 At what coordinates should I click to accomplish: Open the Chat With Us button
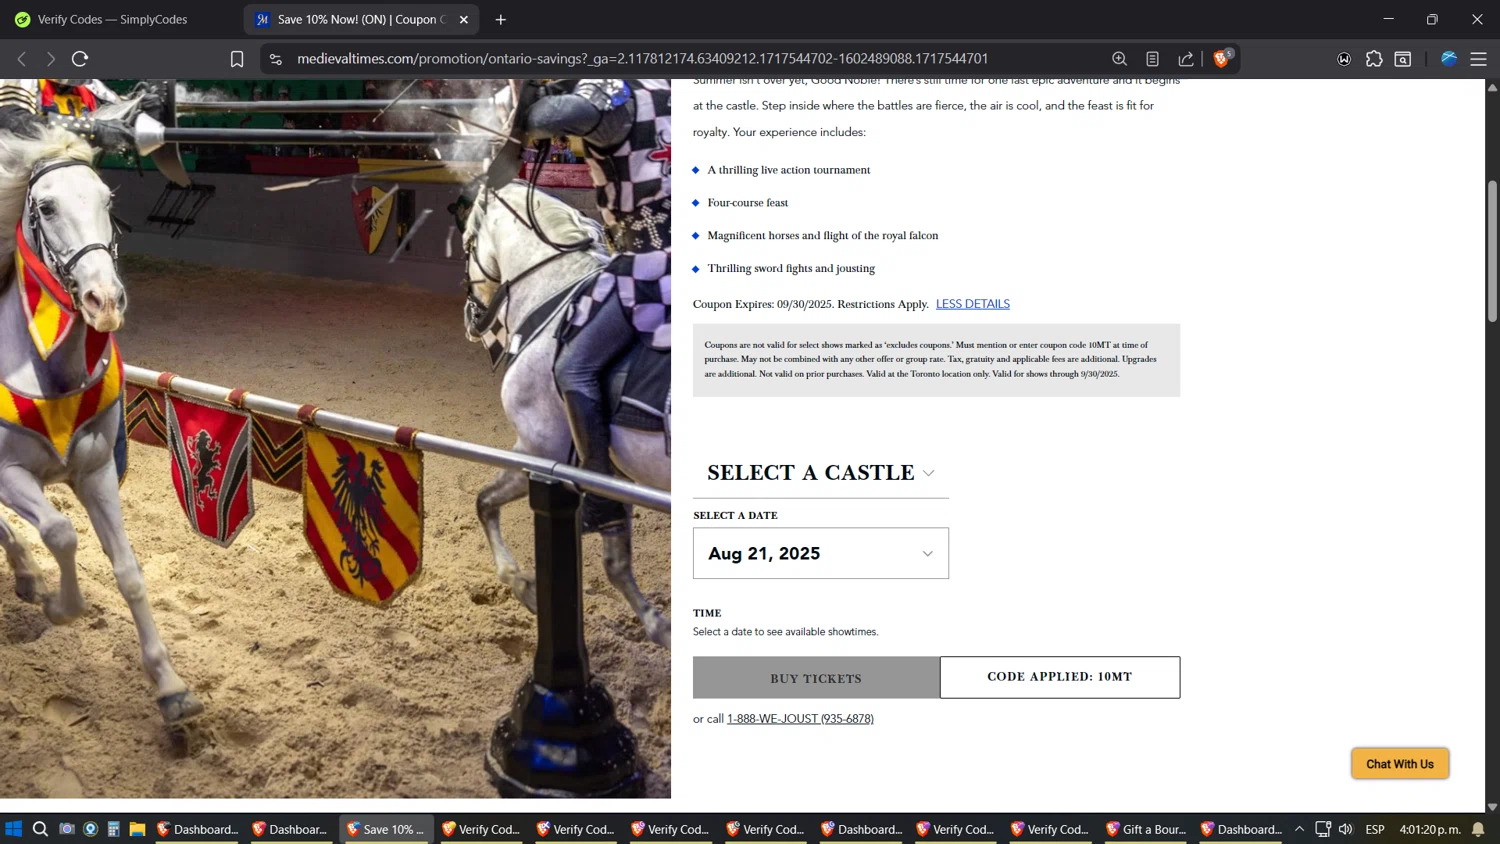(1400, 764)
